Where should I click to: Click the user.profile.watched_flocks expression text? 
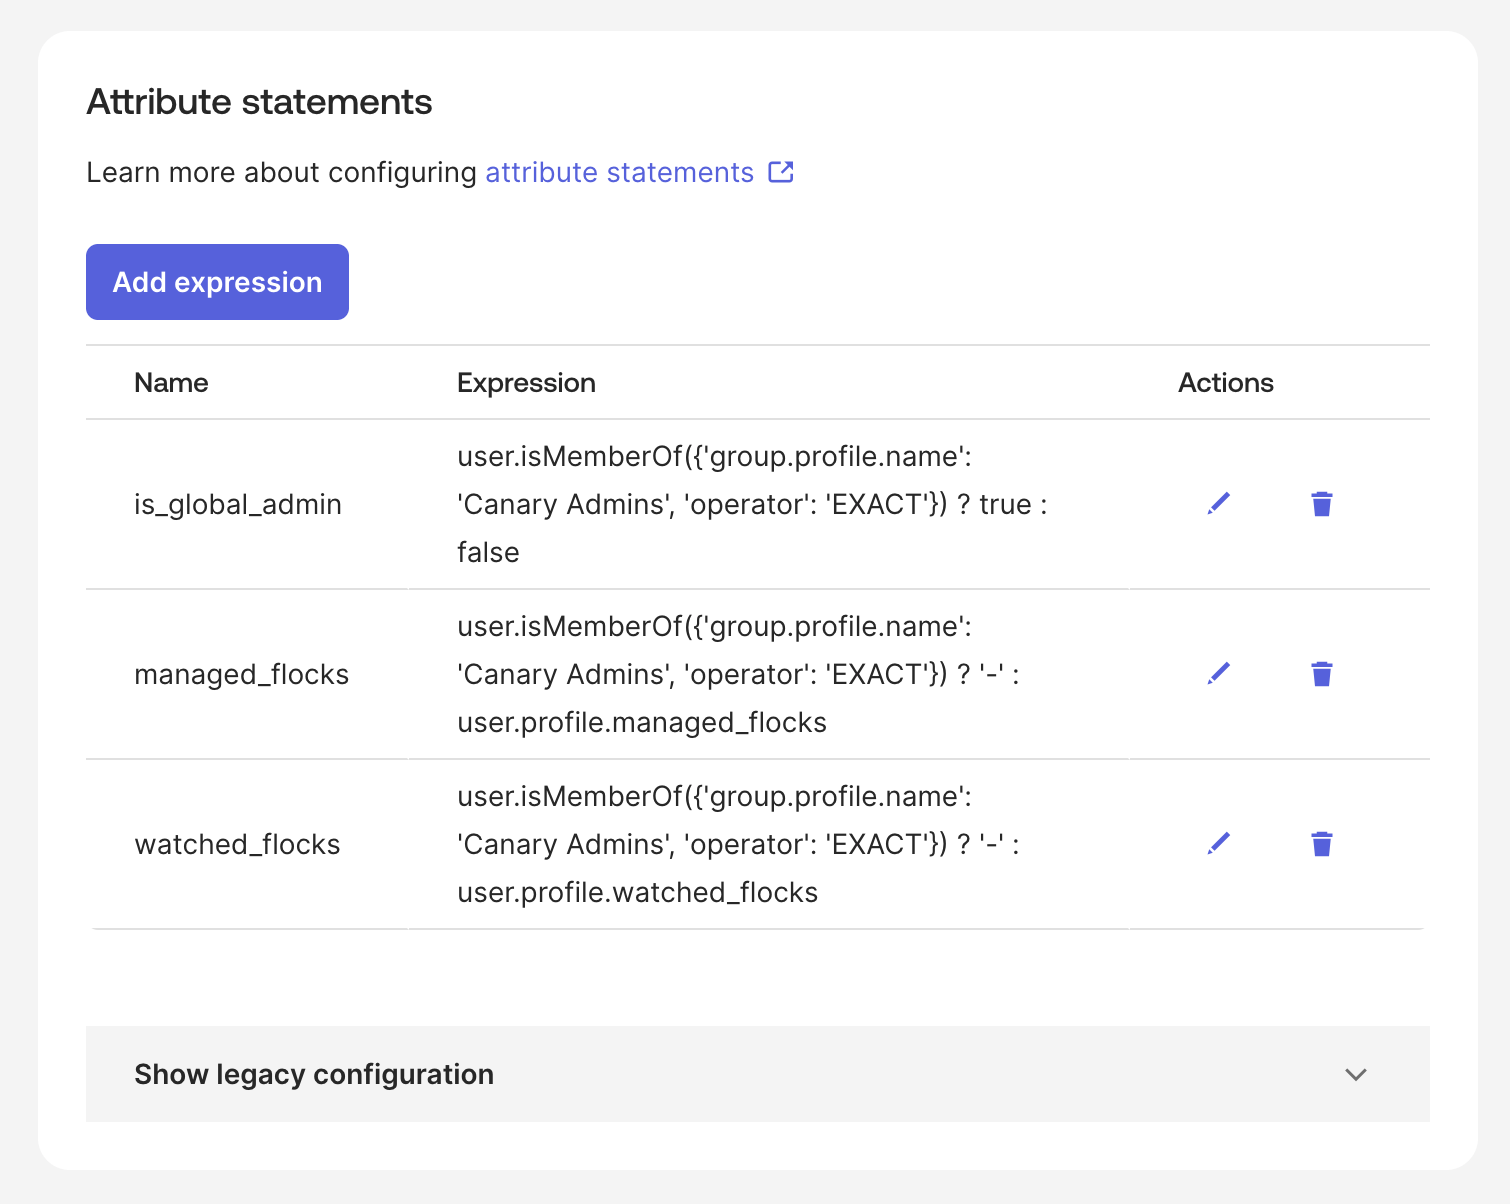tap(637, 892)
